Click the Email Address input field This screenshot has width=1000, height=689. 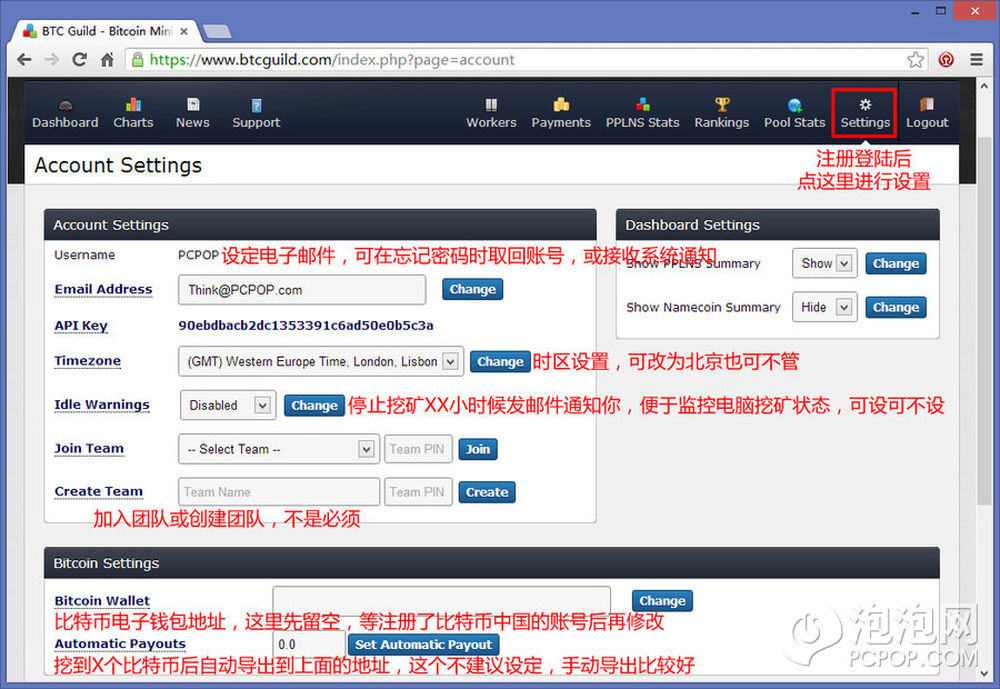coord(302,290)
